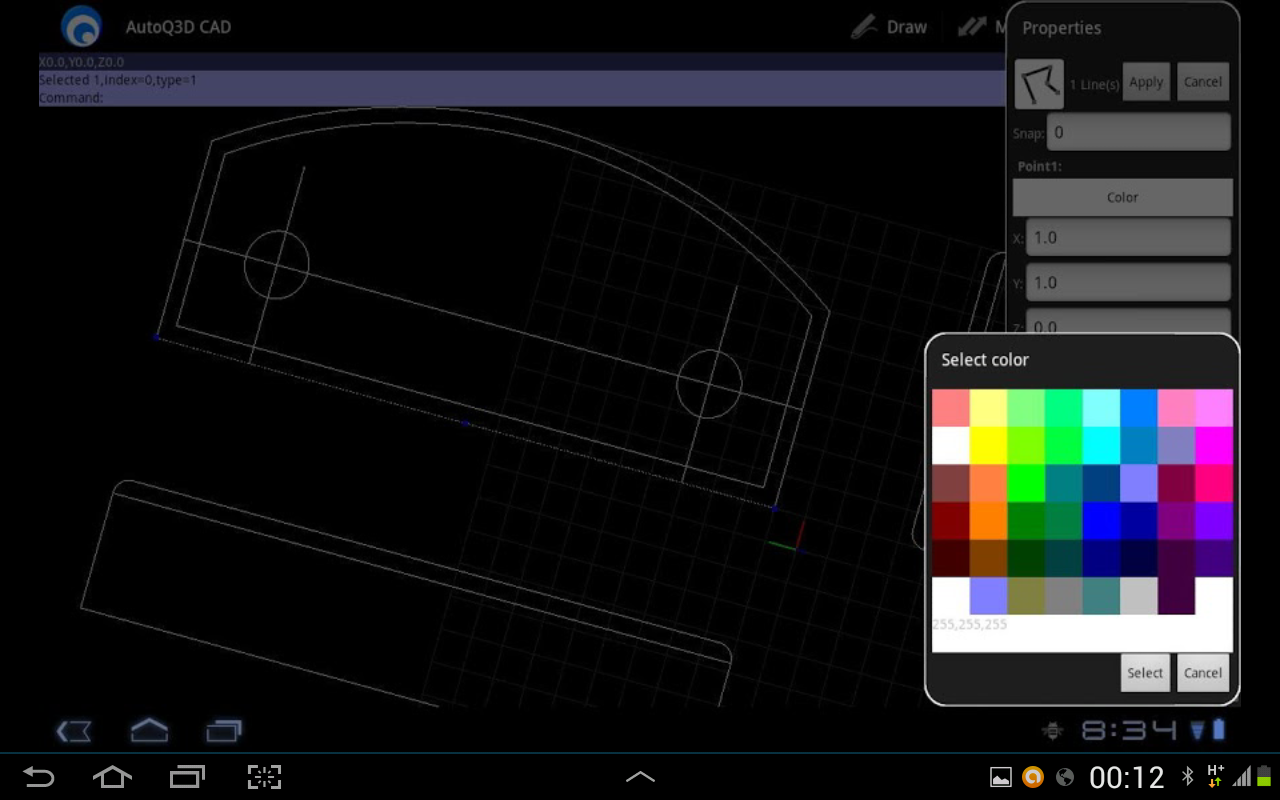Choose the pure yellow swatch
The width and height of the screenshot is (1280, 800).
click(989, 446)
